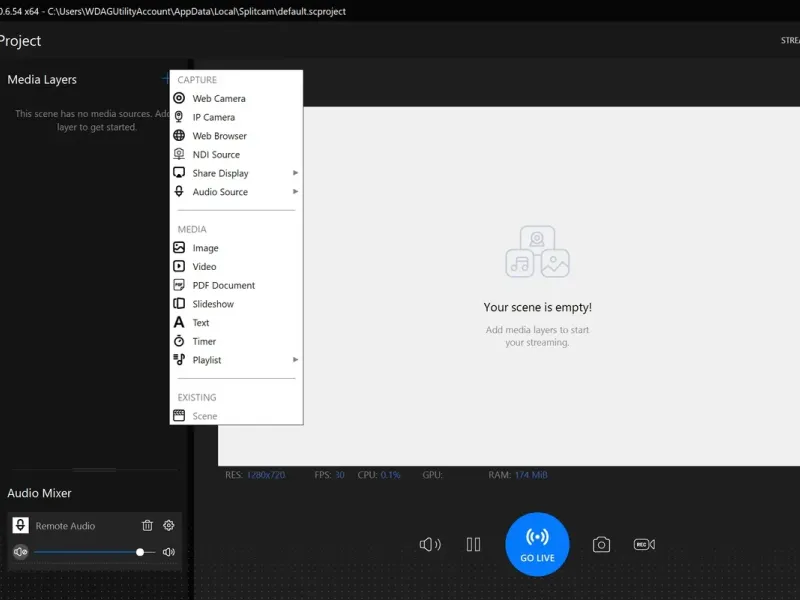Open Remote Audio settings gear
The height and width of the screenshot is (600, 800).
click(169, 526)
